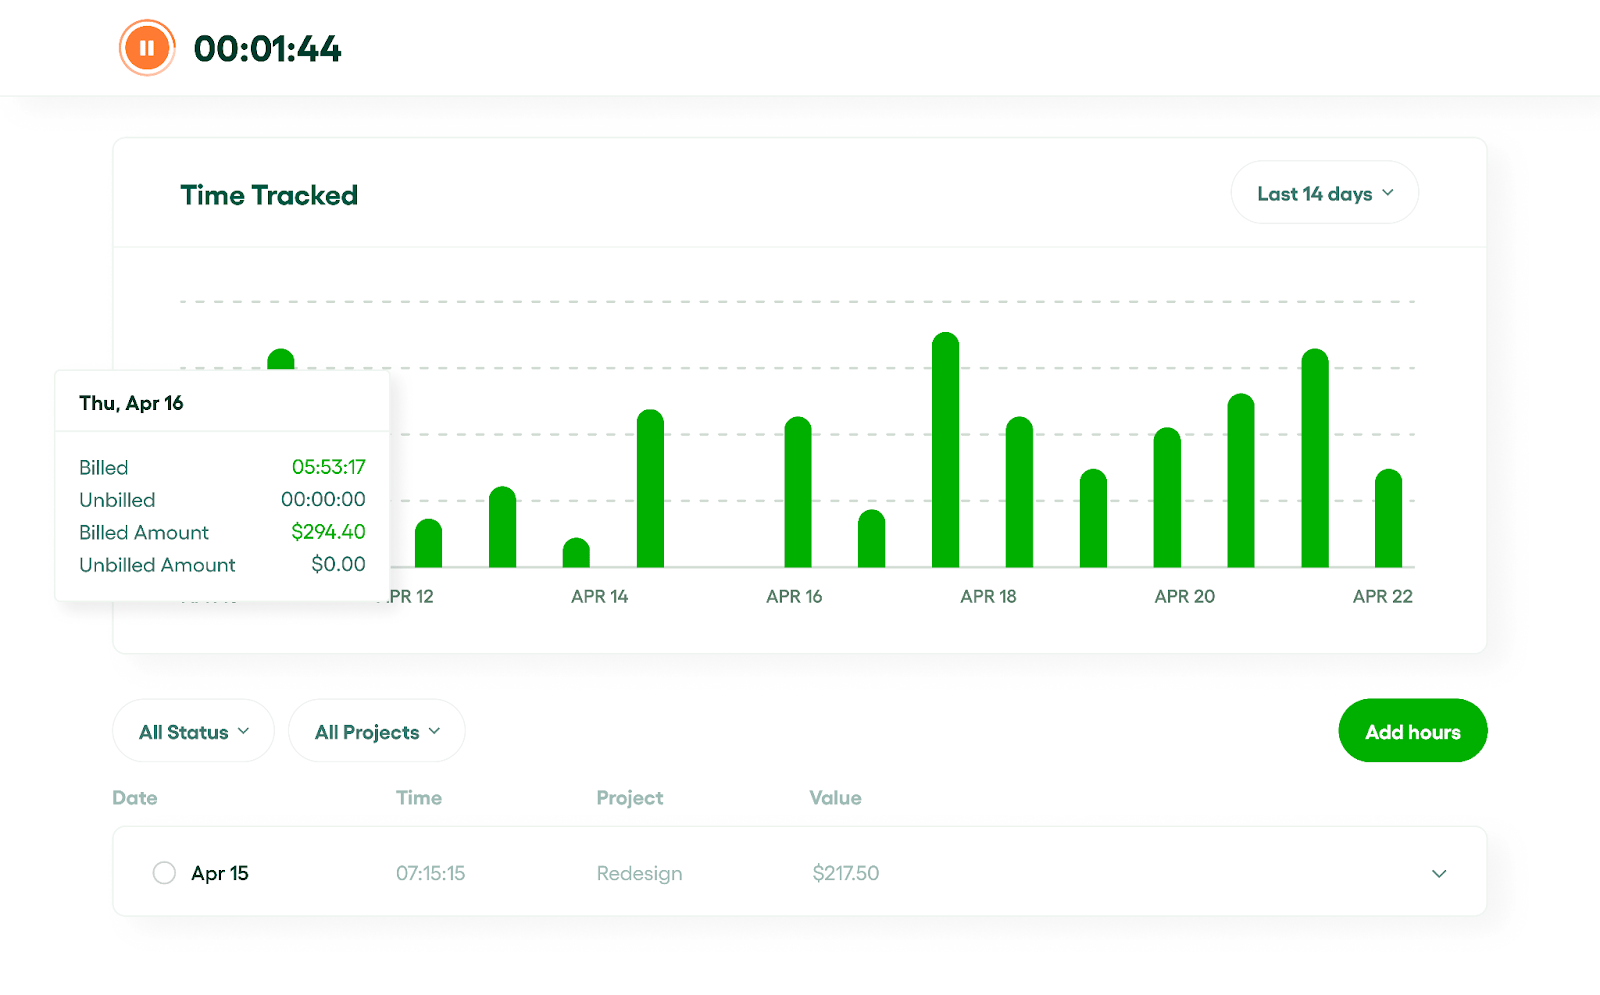Click the Value column header
1600x995 pixels.
(x=835, y=797)
